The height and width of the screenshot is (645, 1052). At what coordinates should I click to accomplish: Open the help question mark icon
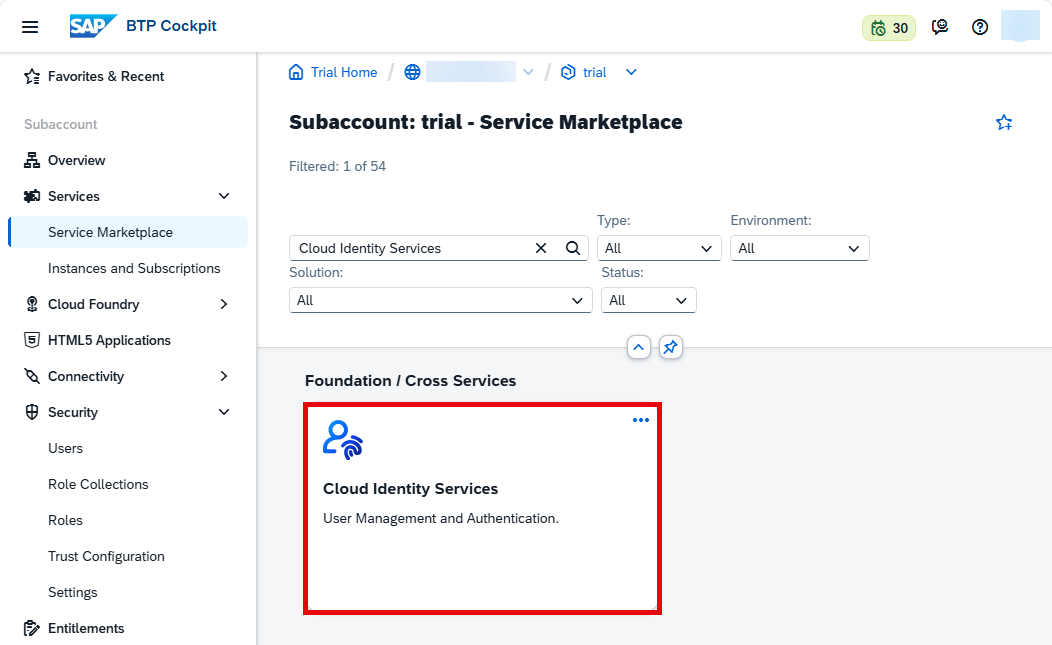980,27
